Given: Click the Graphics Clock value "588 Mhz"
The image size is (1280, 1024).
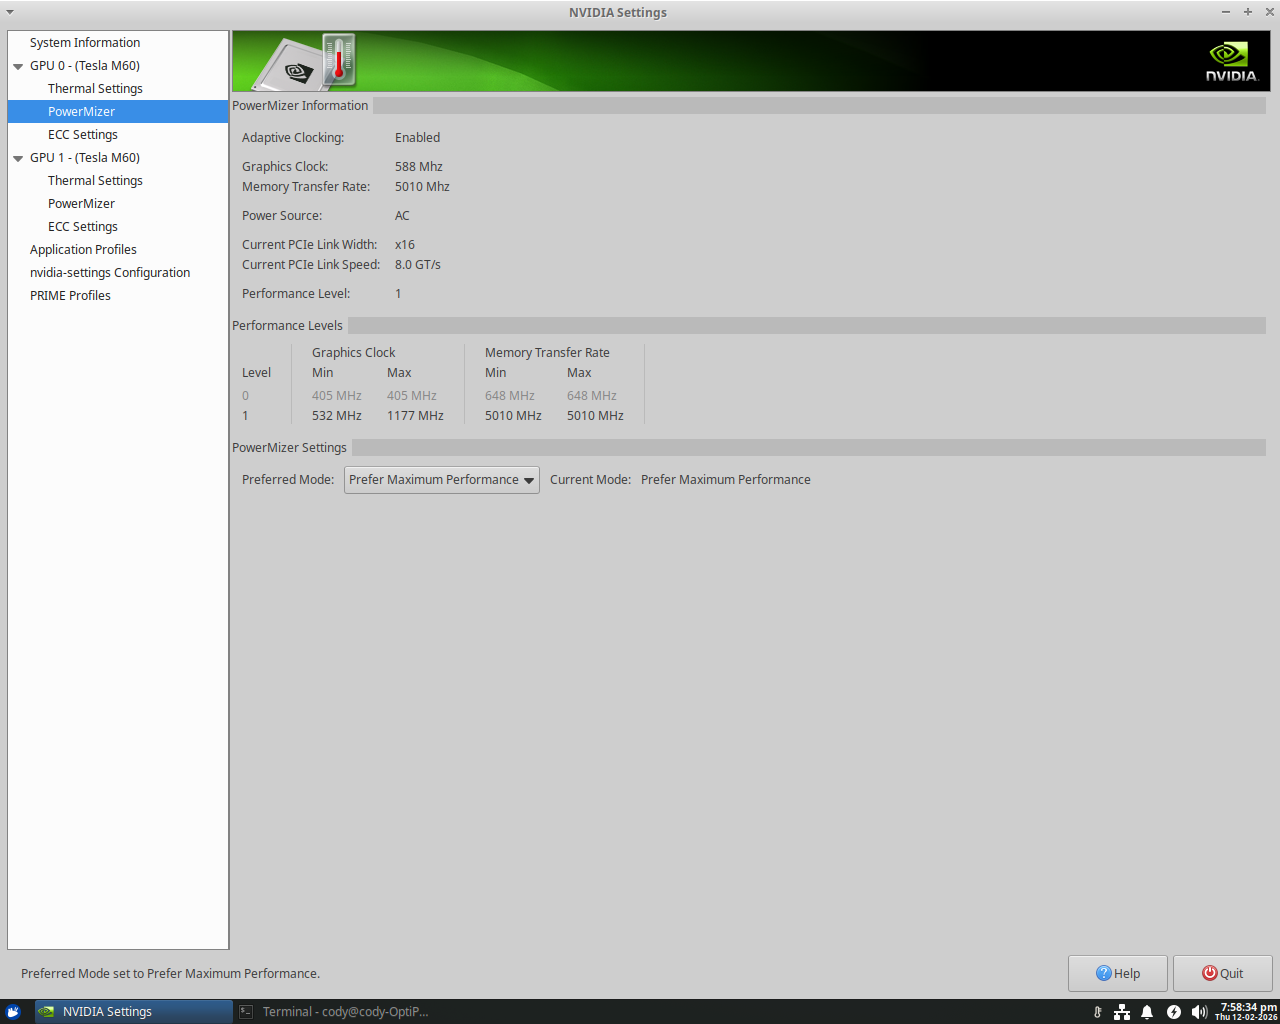Looking at the screenshot, I should pyautogui.click(x=419, y=167).
